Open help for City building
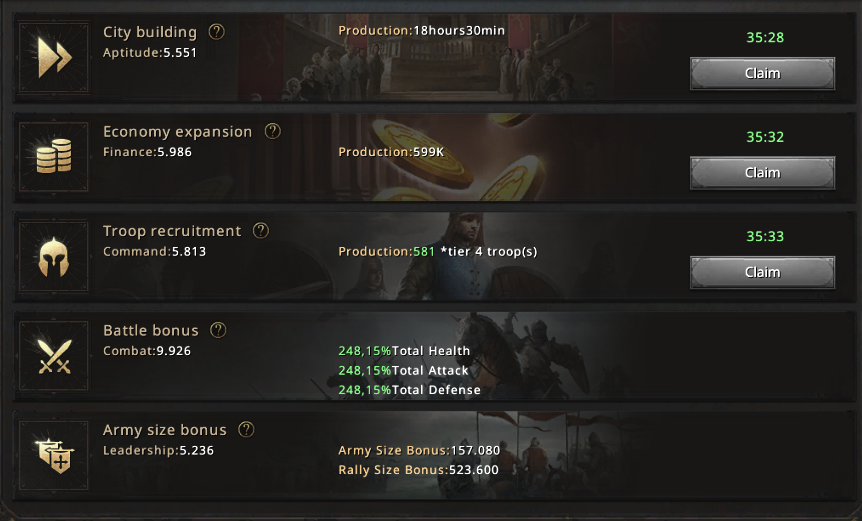 pos(217,32)
